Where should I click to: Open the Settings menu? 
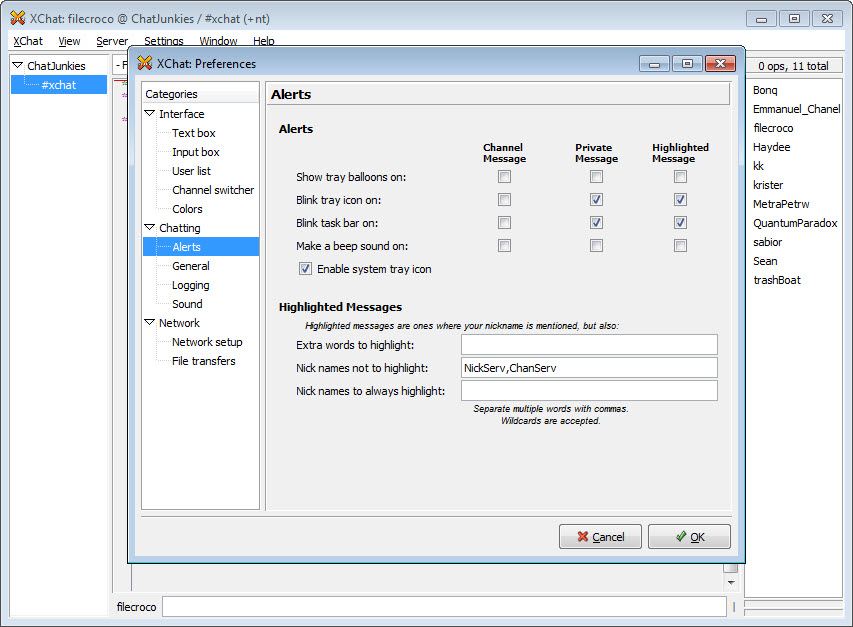point(164,41)
